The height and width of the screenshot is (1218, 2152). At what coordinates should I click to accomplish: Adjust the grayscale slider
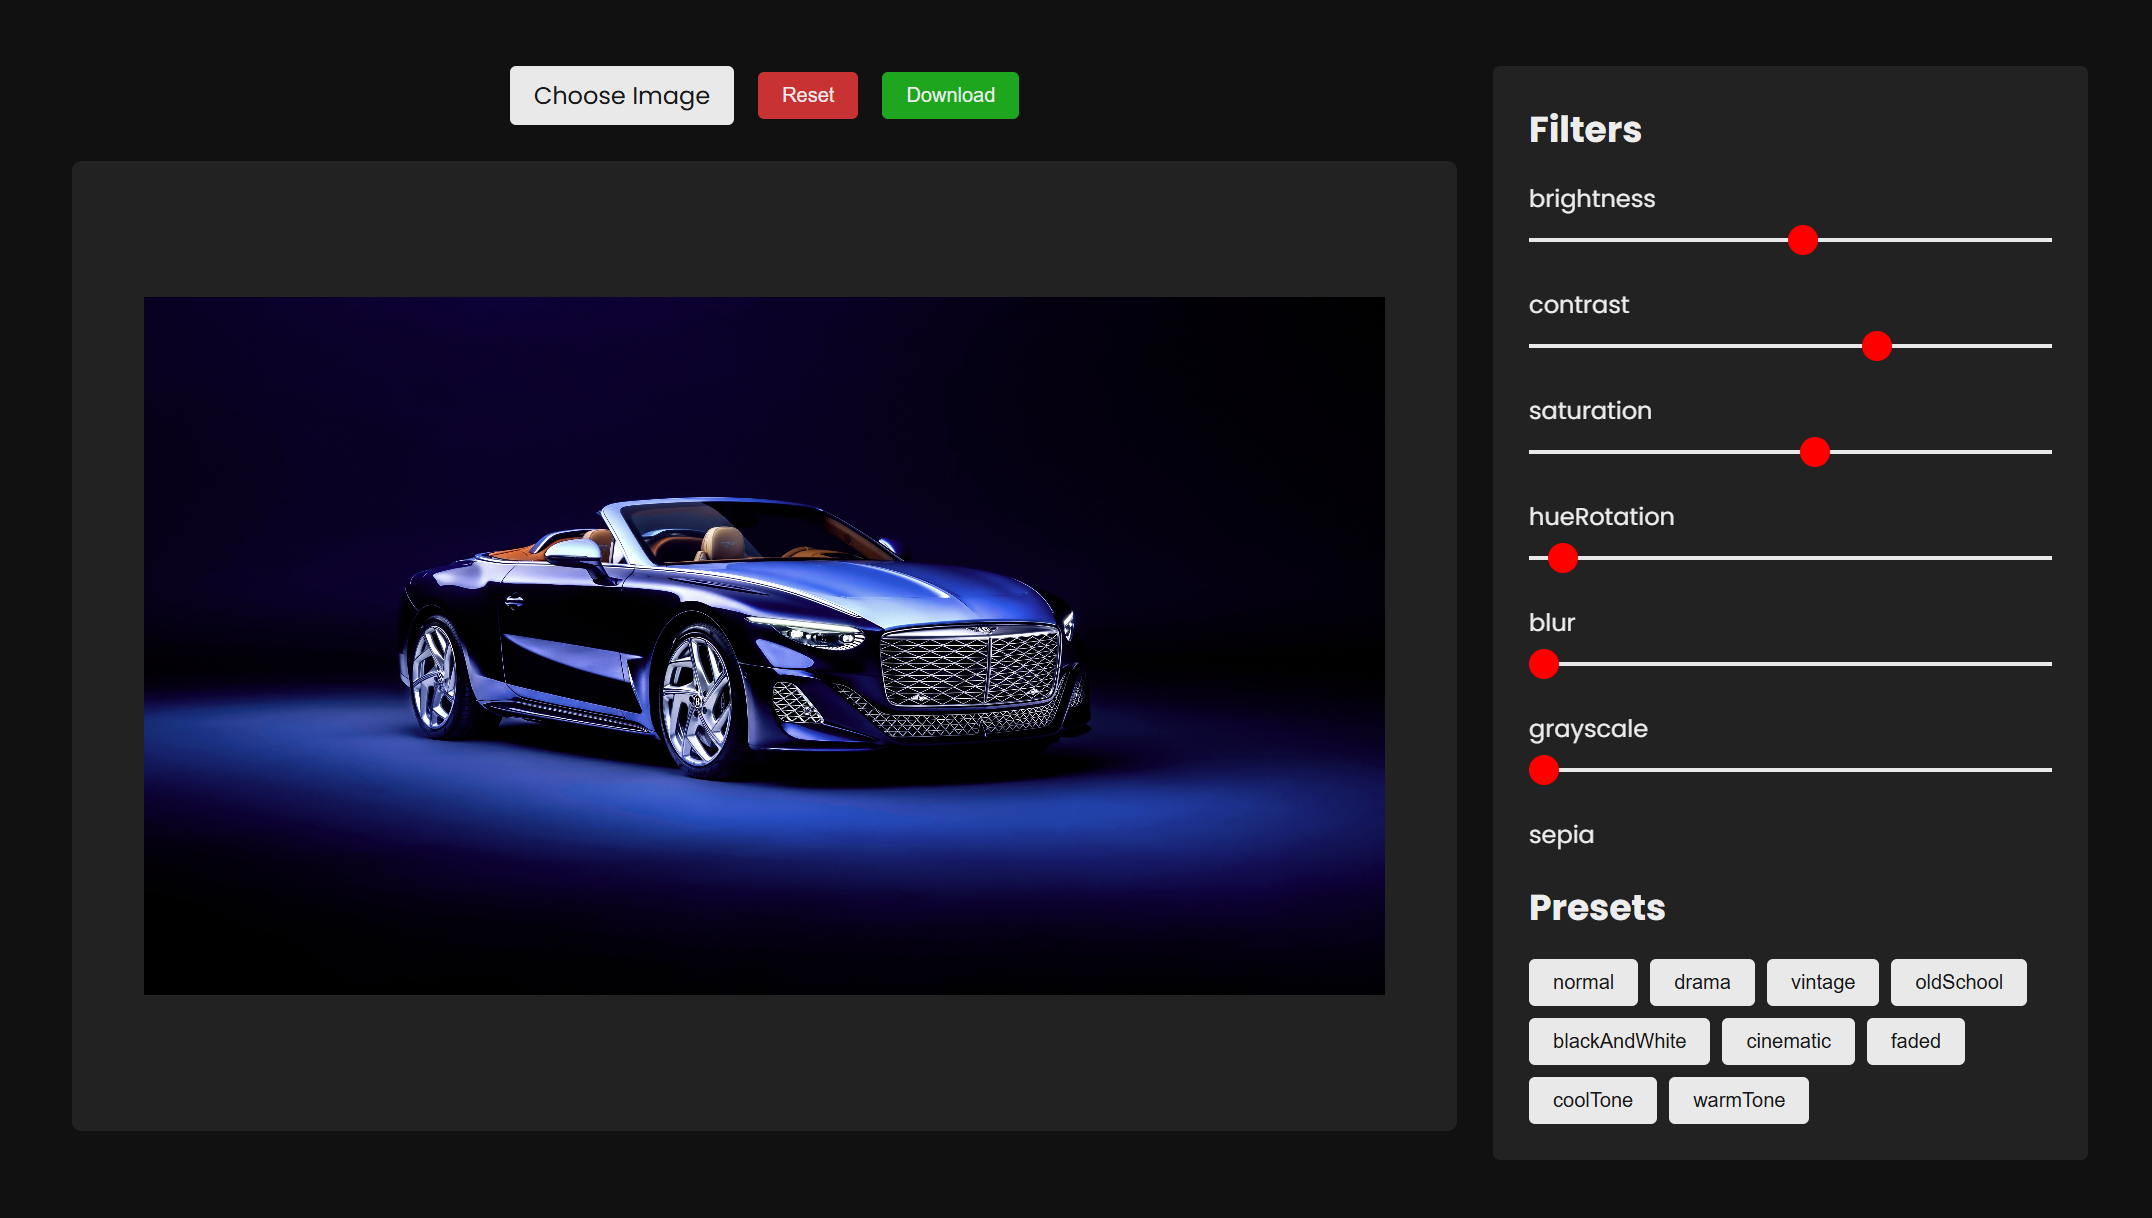click(x=1544, y=770)
